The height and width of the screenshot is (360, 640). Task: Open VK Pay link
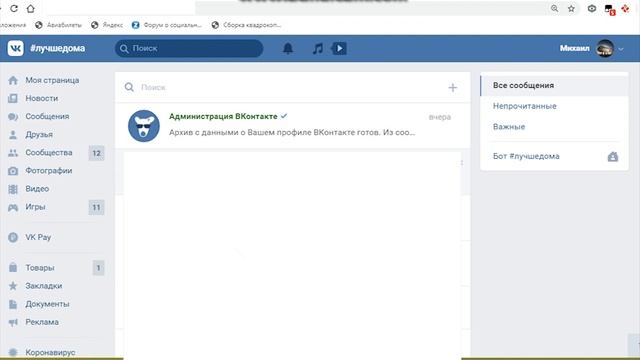38,237
